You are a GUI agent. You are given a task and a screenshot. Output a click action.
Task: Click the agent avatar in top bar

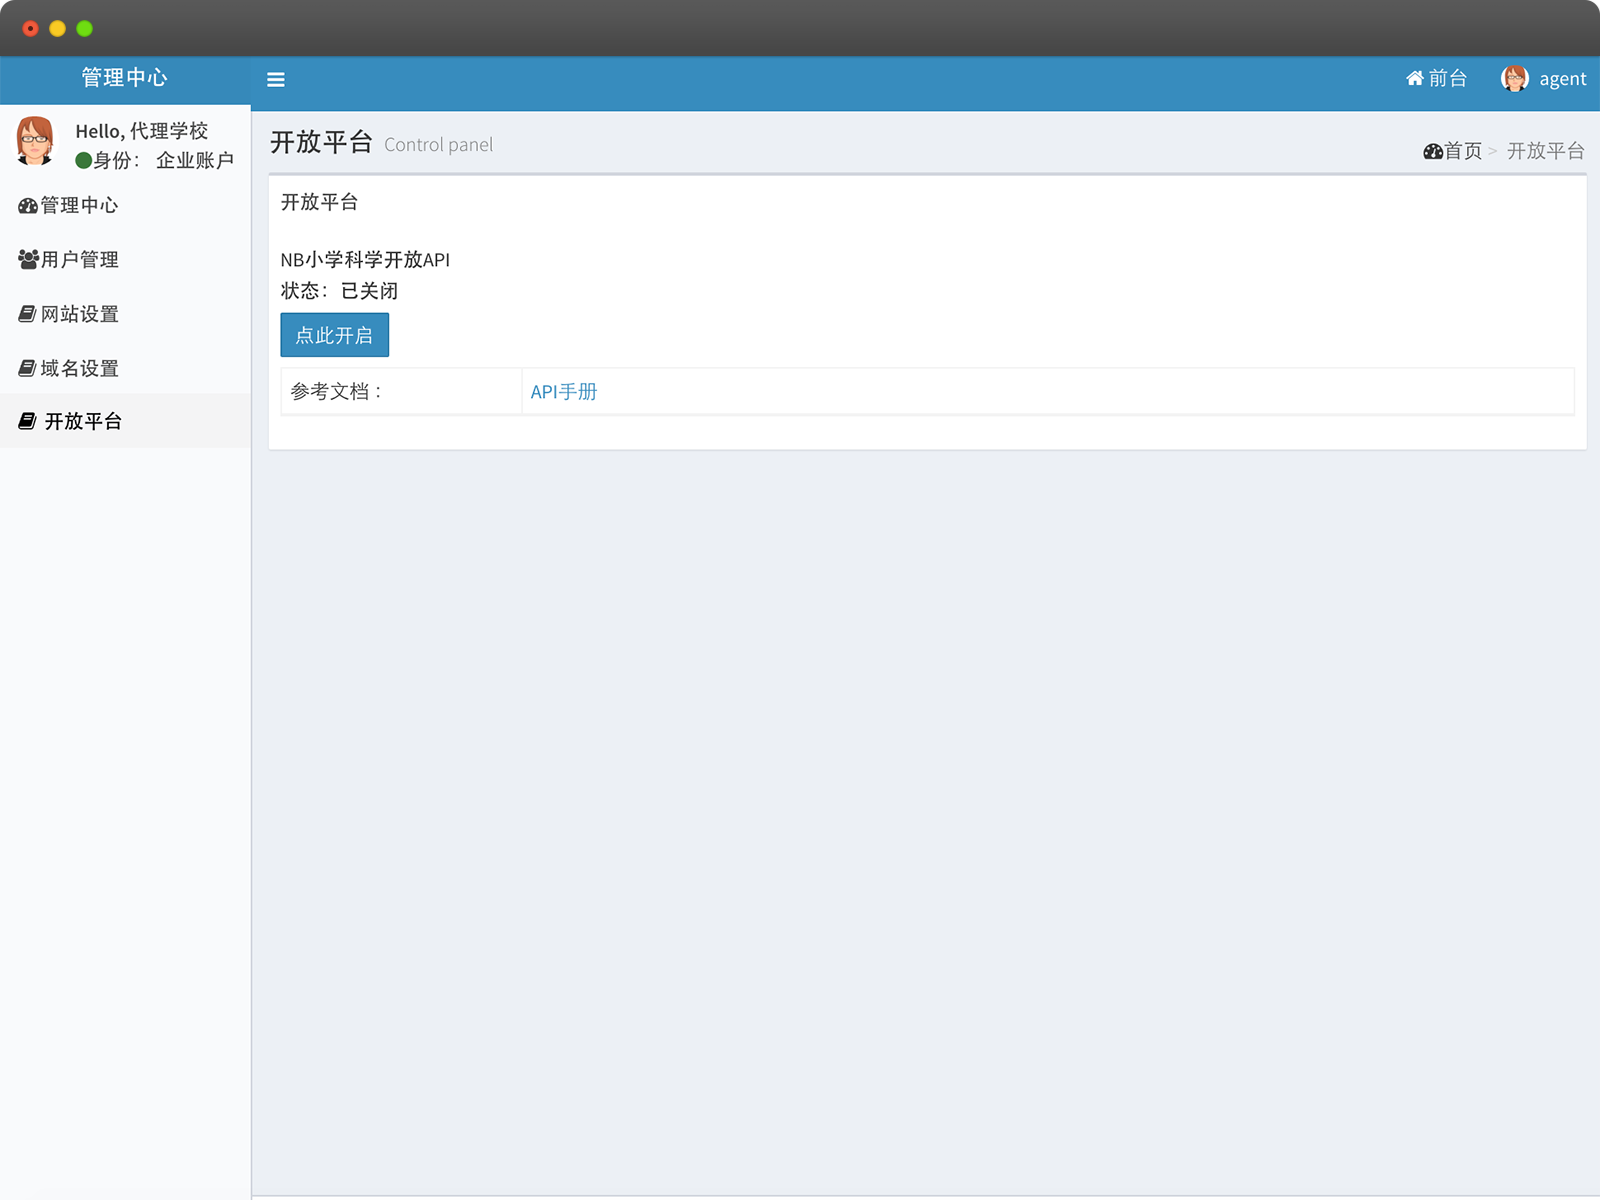click(x=1514, y=79)
